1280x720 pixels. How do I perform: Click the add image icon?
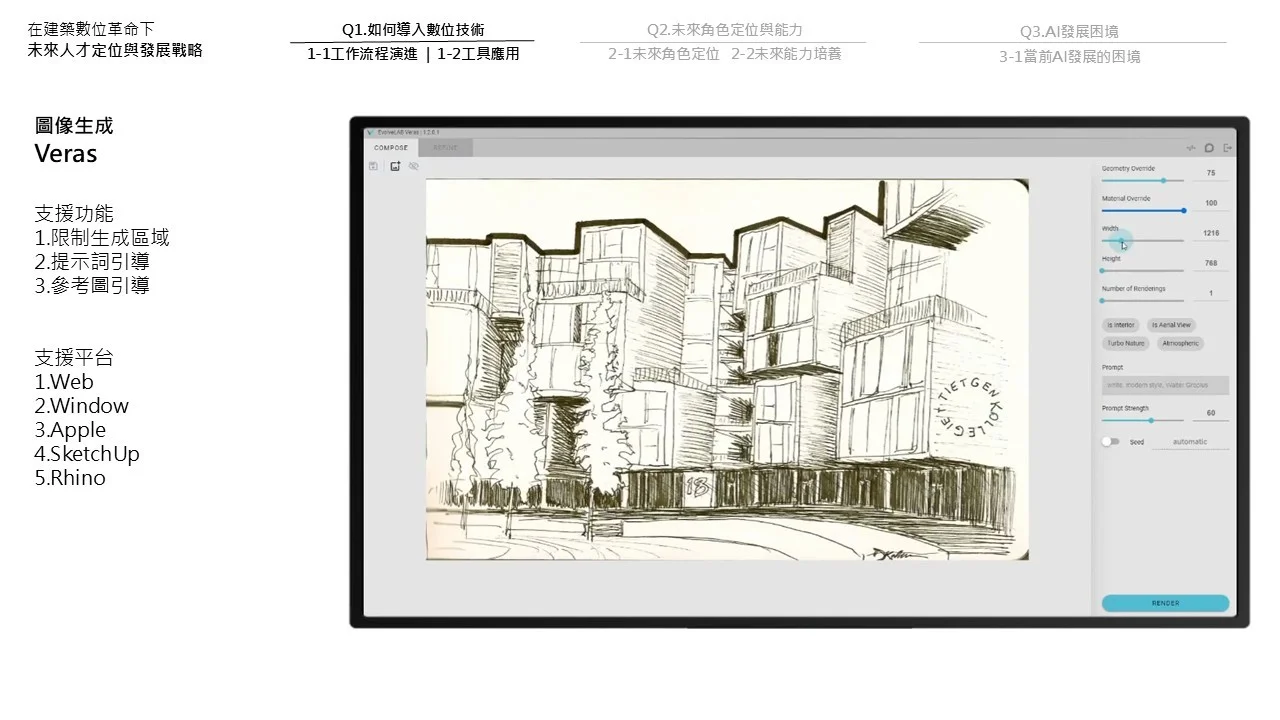tap(395, 166)
